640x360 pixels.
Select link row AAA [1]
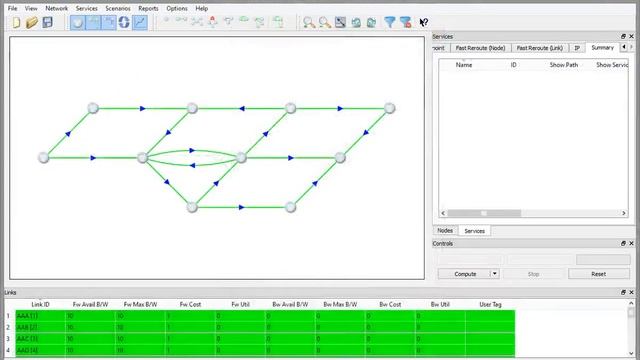tap(265, 316)
